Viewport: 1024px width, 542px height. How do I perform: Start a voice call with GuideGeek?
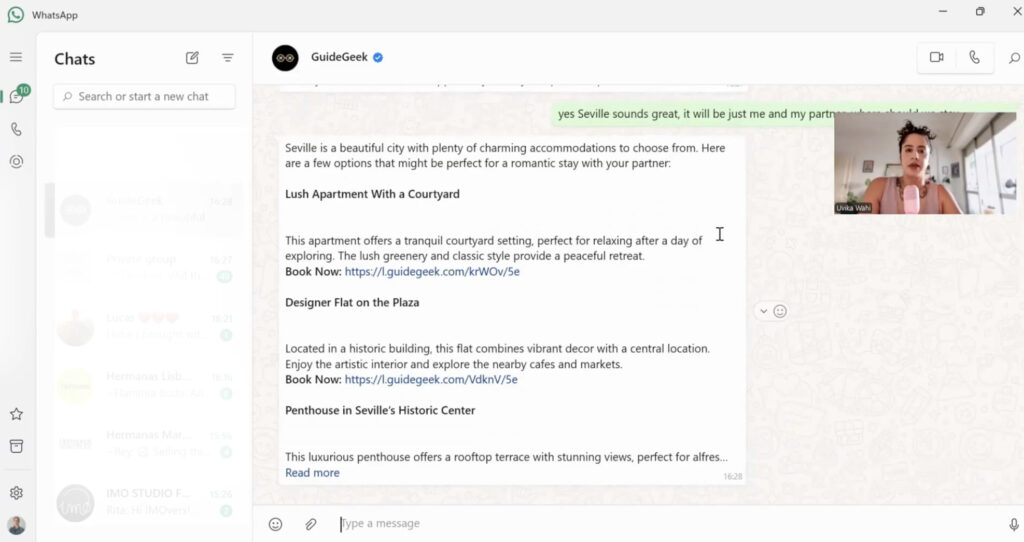point(974,58)
